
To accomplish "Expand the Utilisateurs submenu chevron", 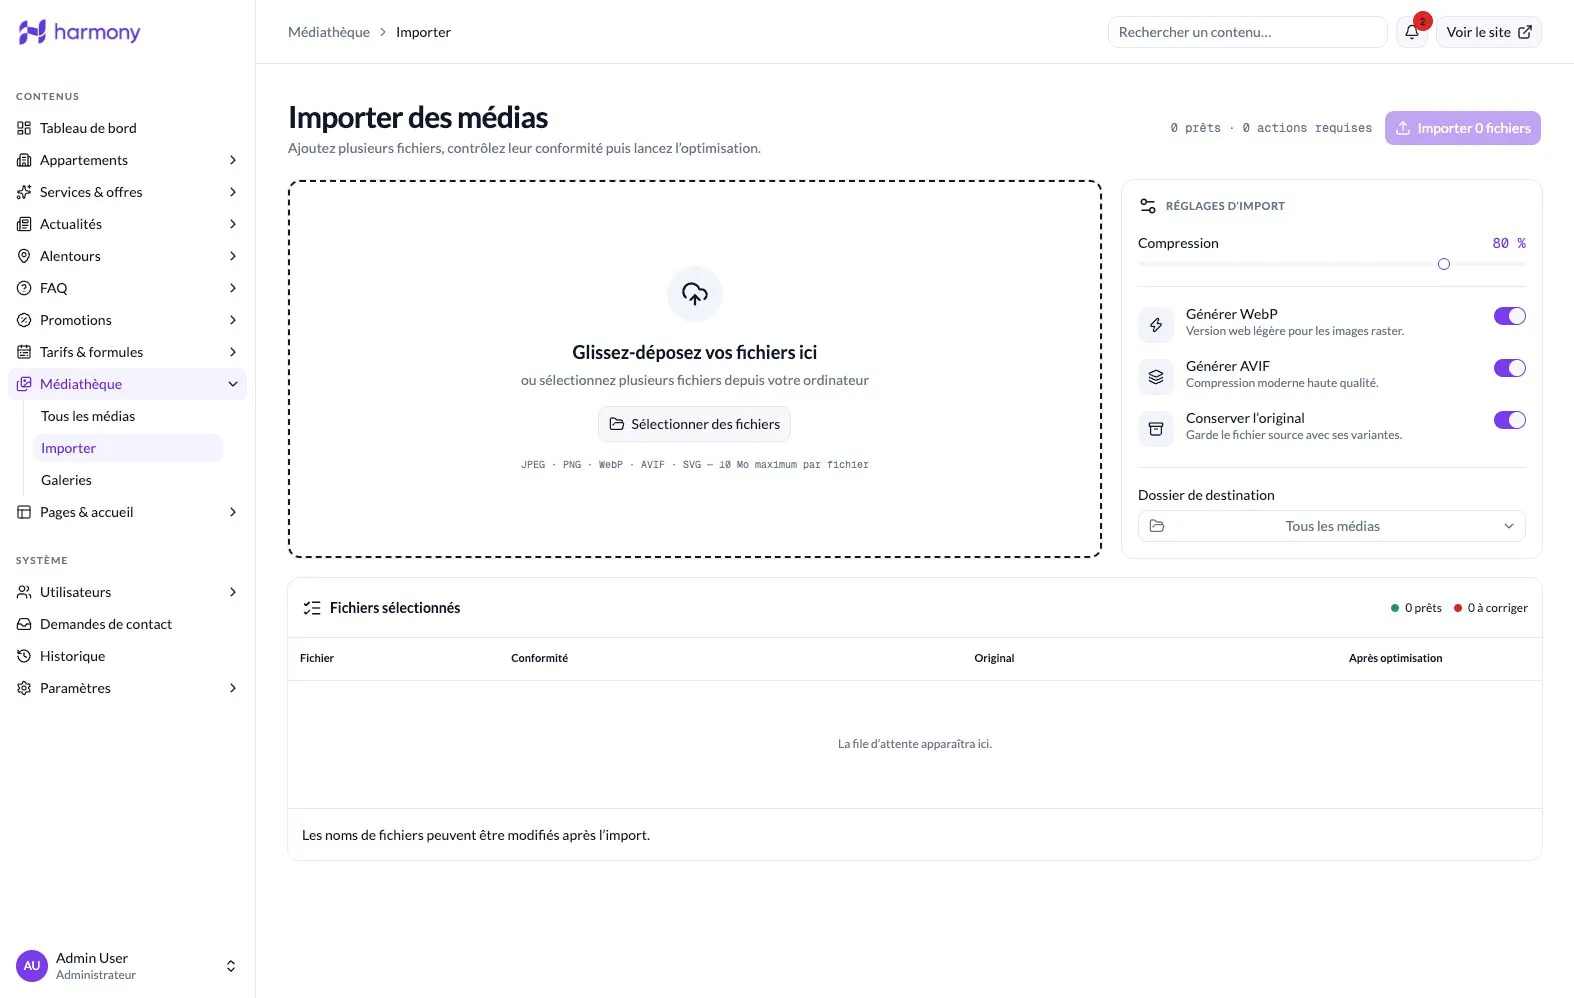I will point(233,592).
